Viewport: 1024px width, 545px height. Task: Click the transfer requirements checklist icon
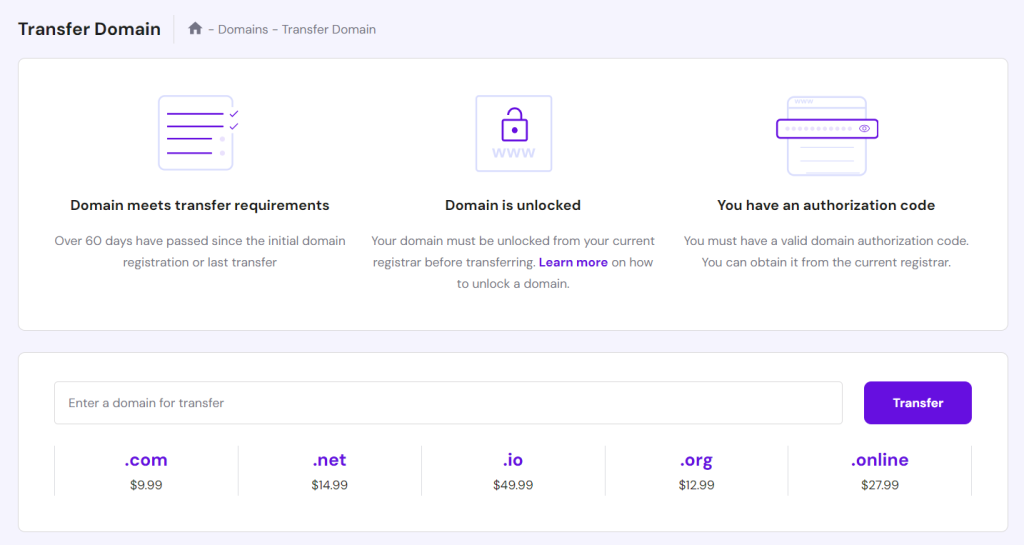tap(198, 133)
